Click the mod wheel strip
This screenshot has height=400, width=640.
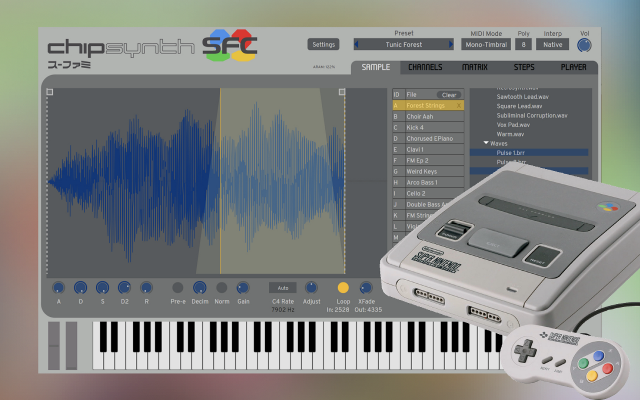click(71, 346)
